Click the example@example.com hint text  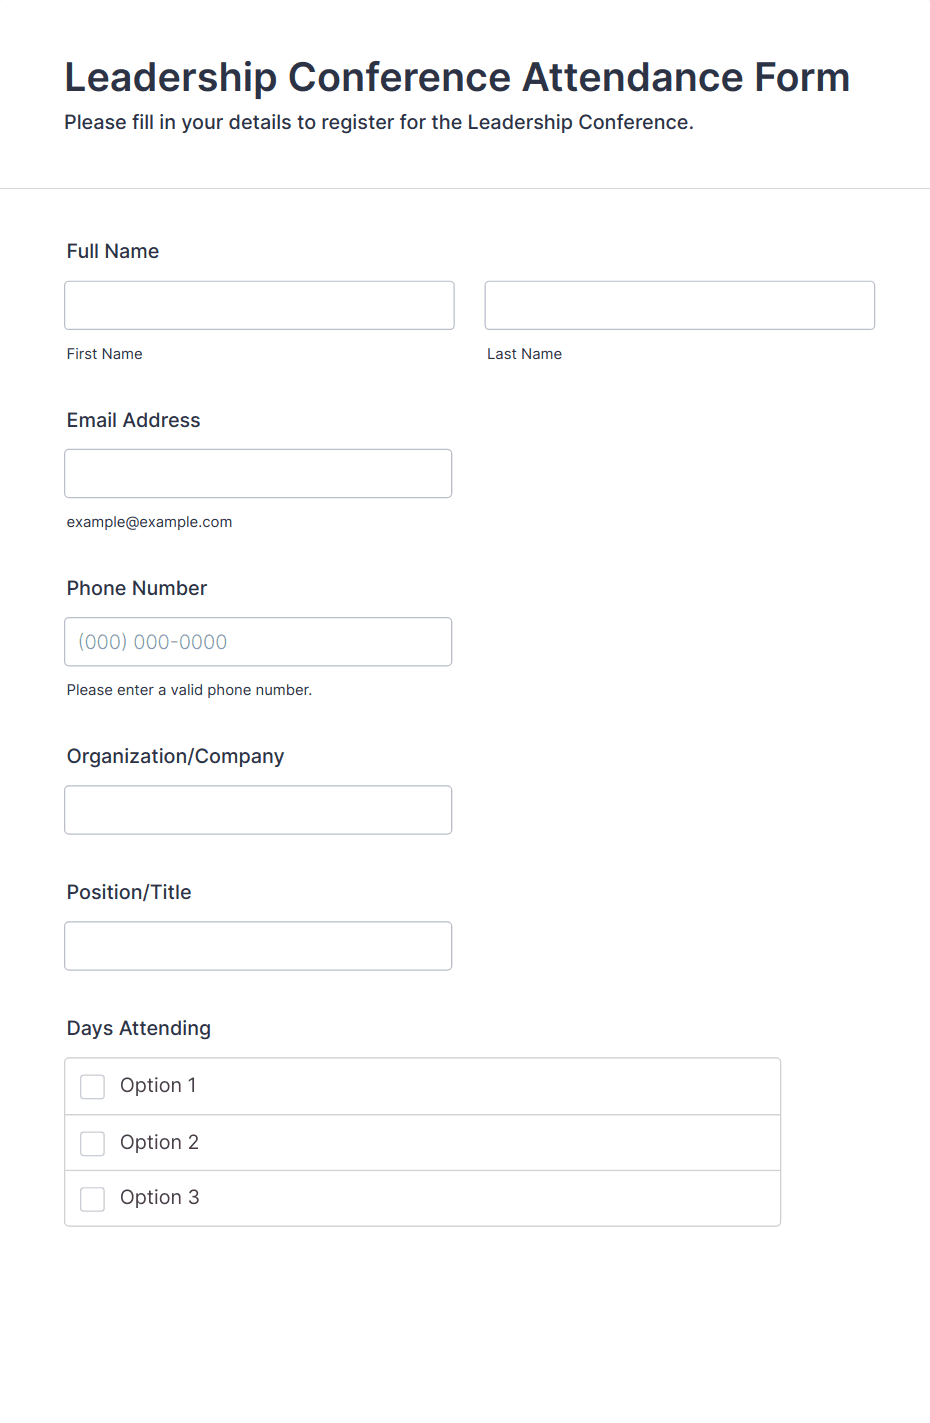[149, 522]
